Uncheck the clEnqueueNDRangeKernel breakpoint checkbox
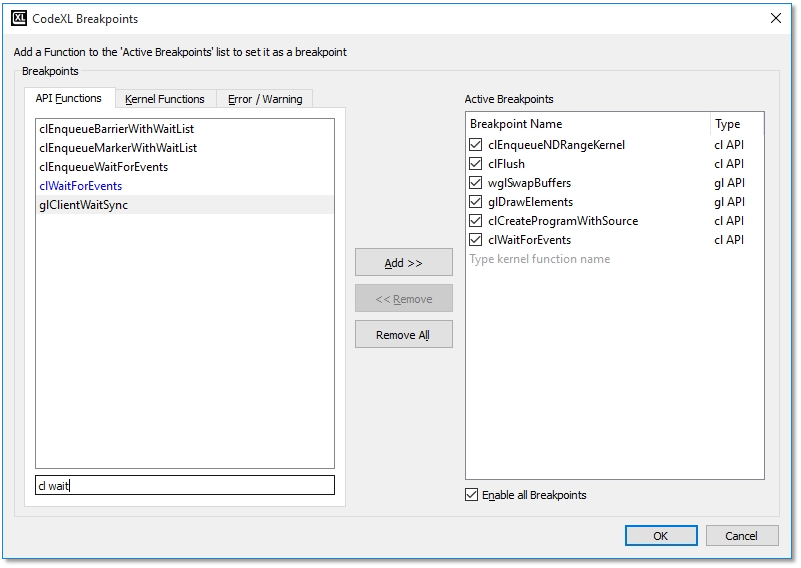Image resolution: width=801 pixels, height=568 pixels. coord(476,145)
